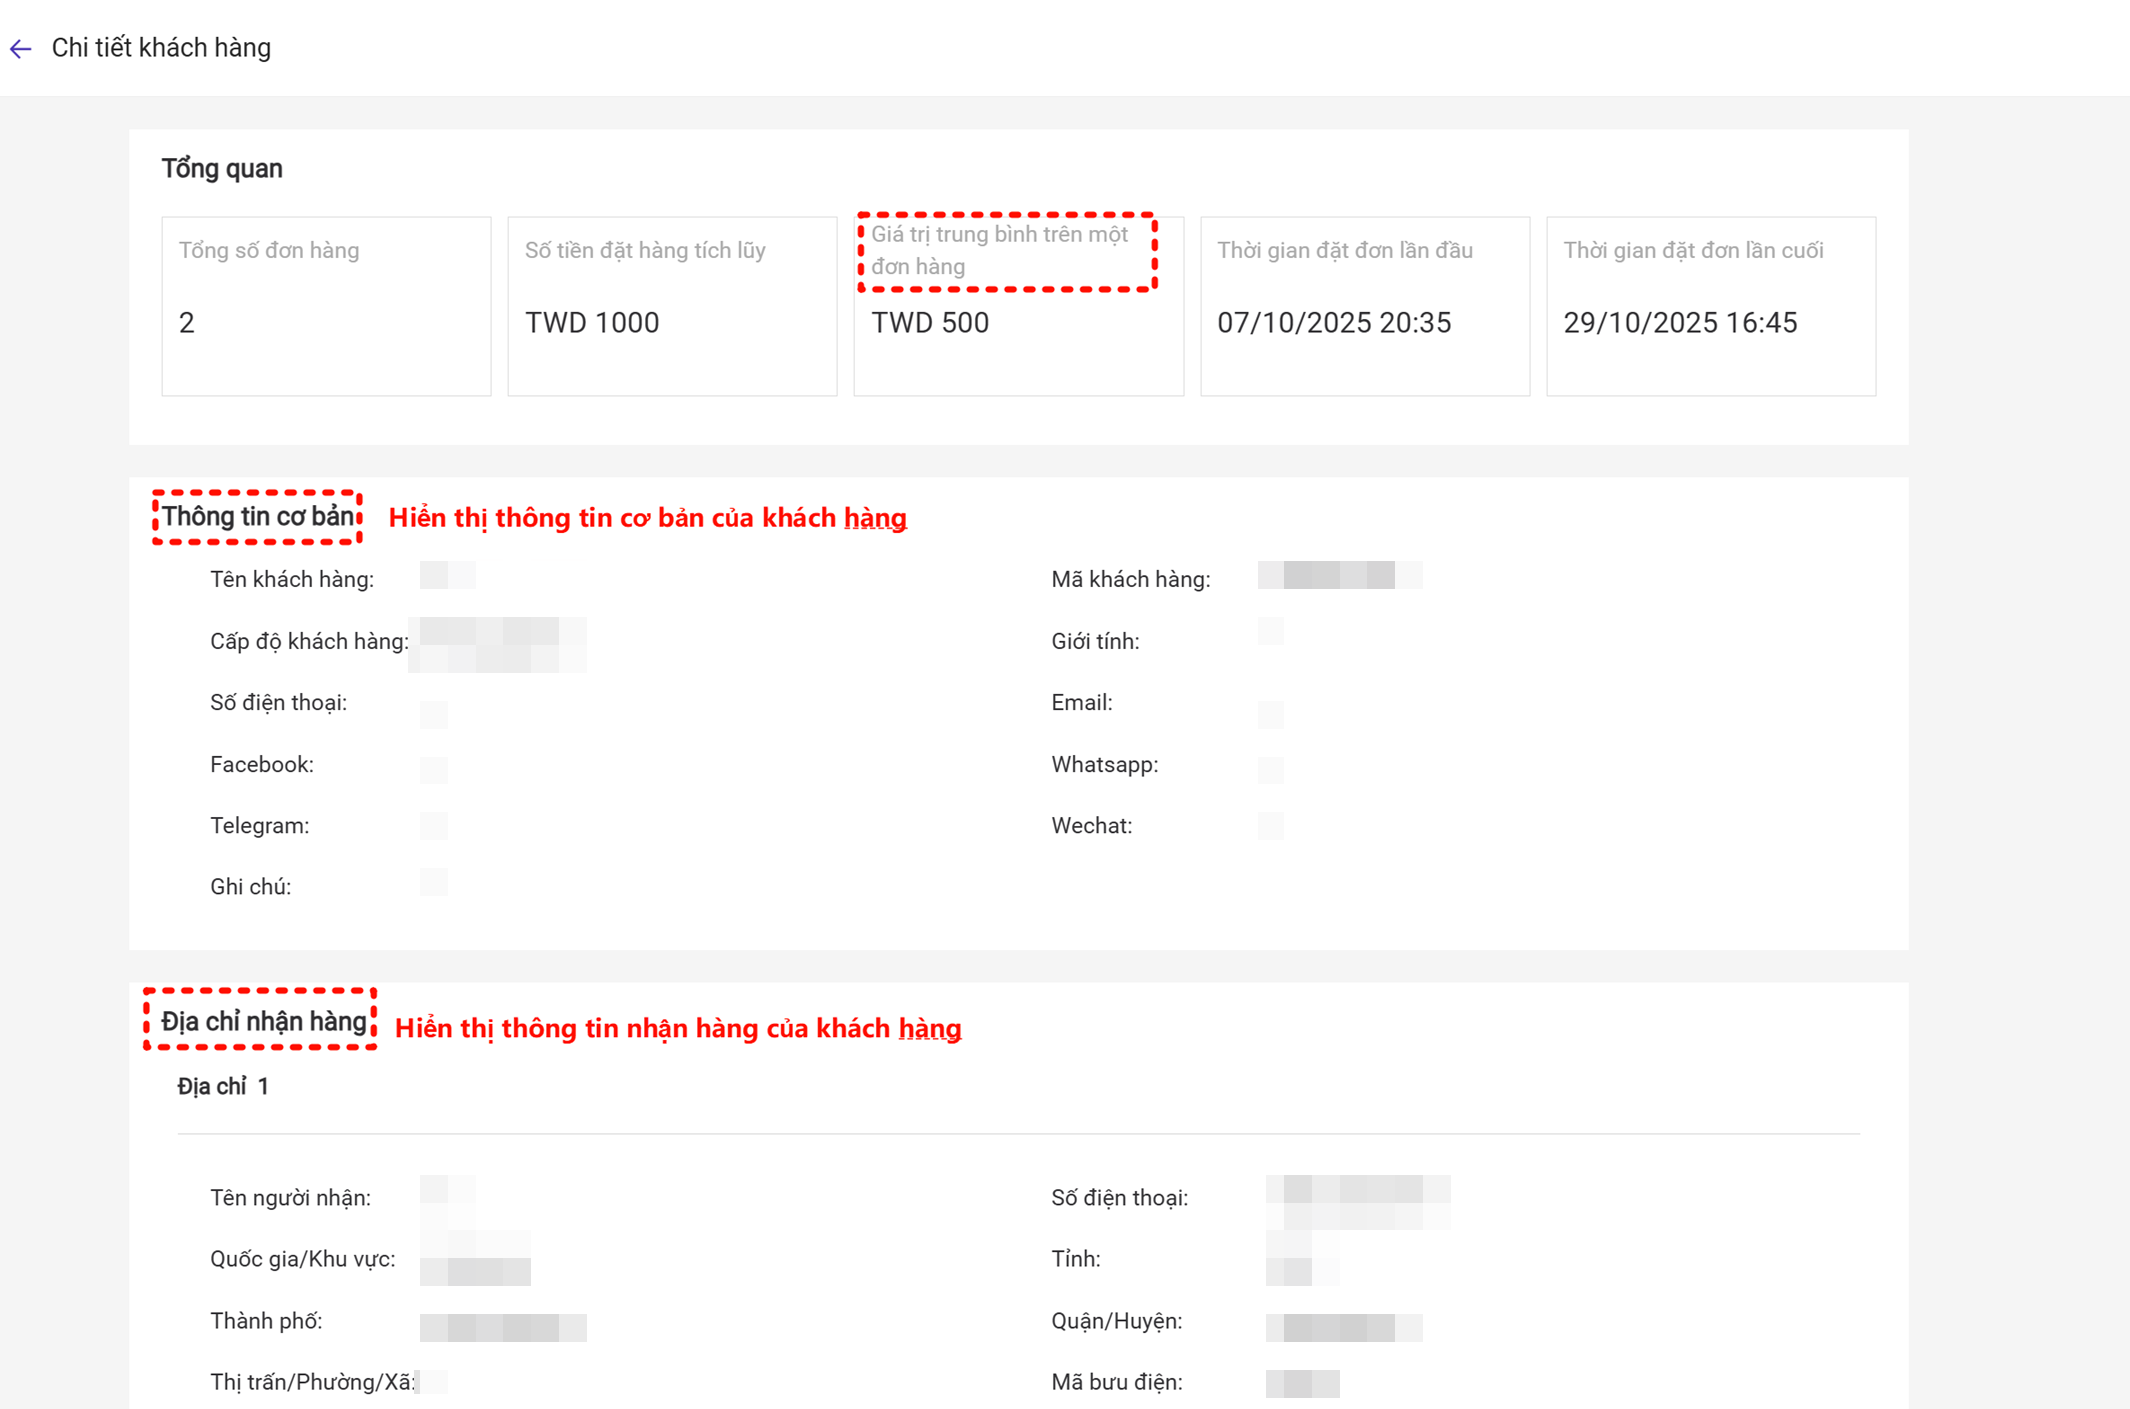
Task: Click the 'Thông tin cơ bản' section heading
Action: 258,517
